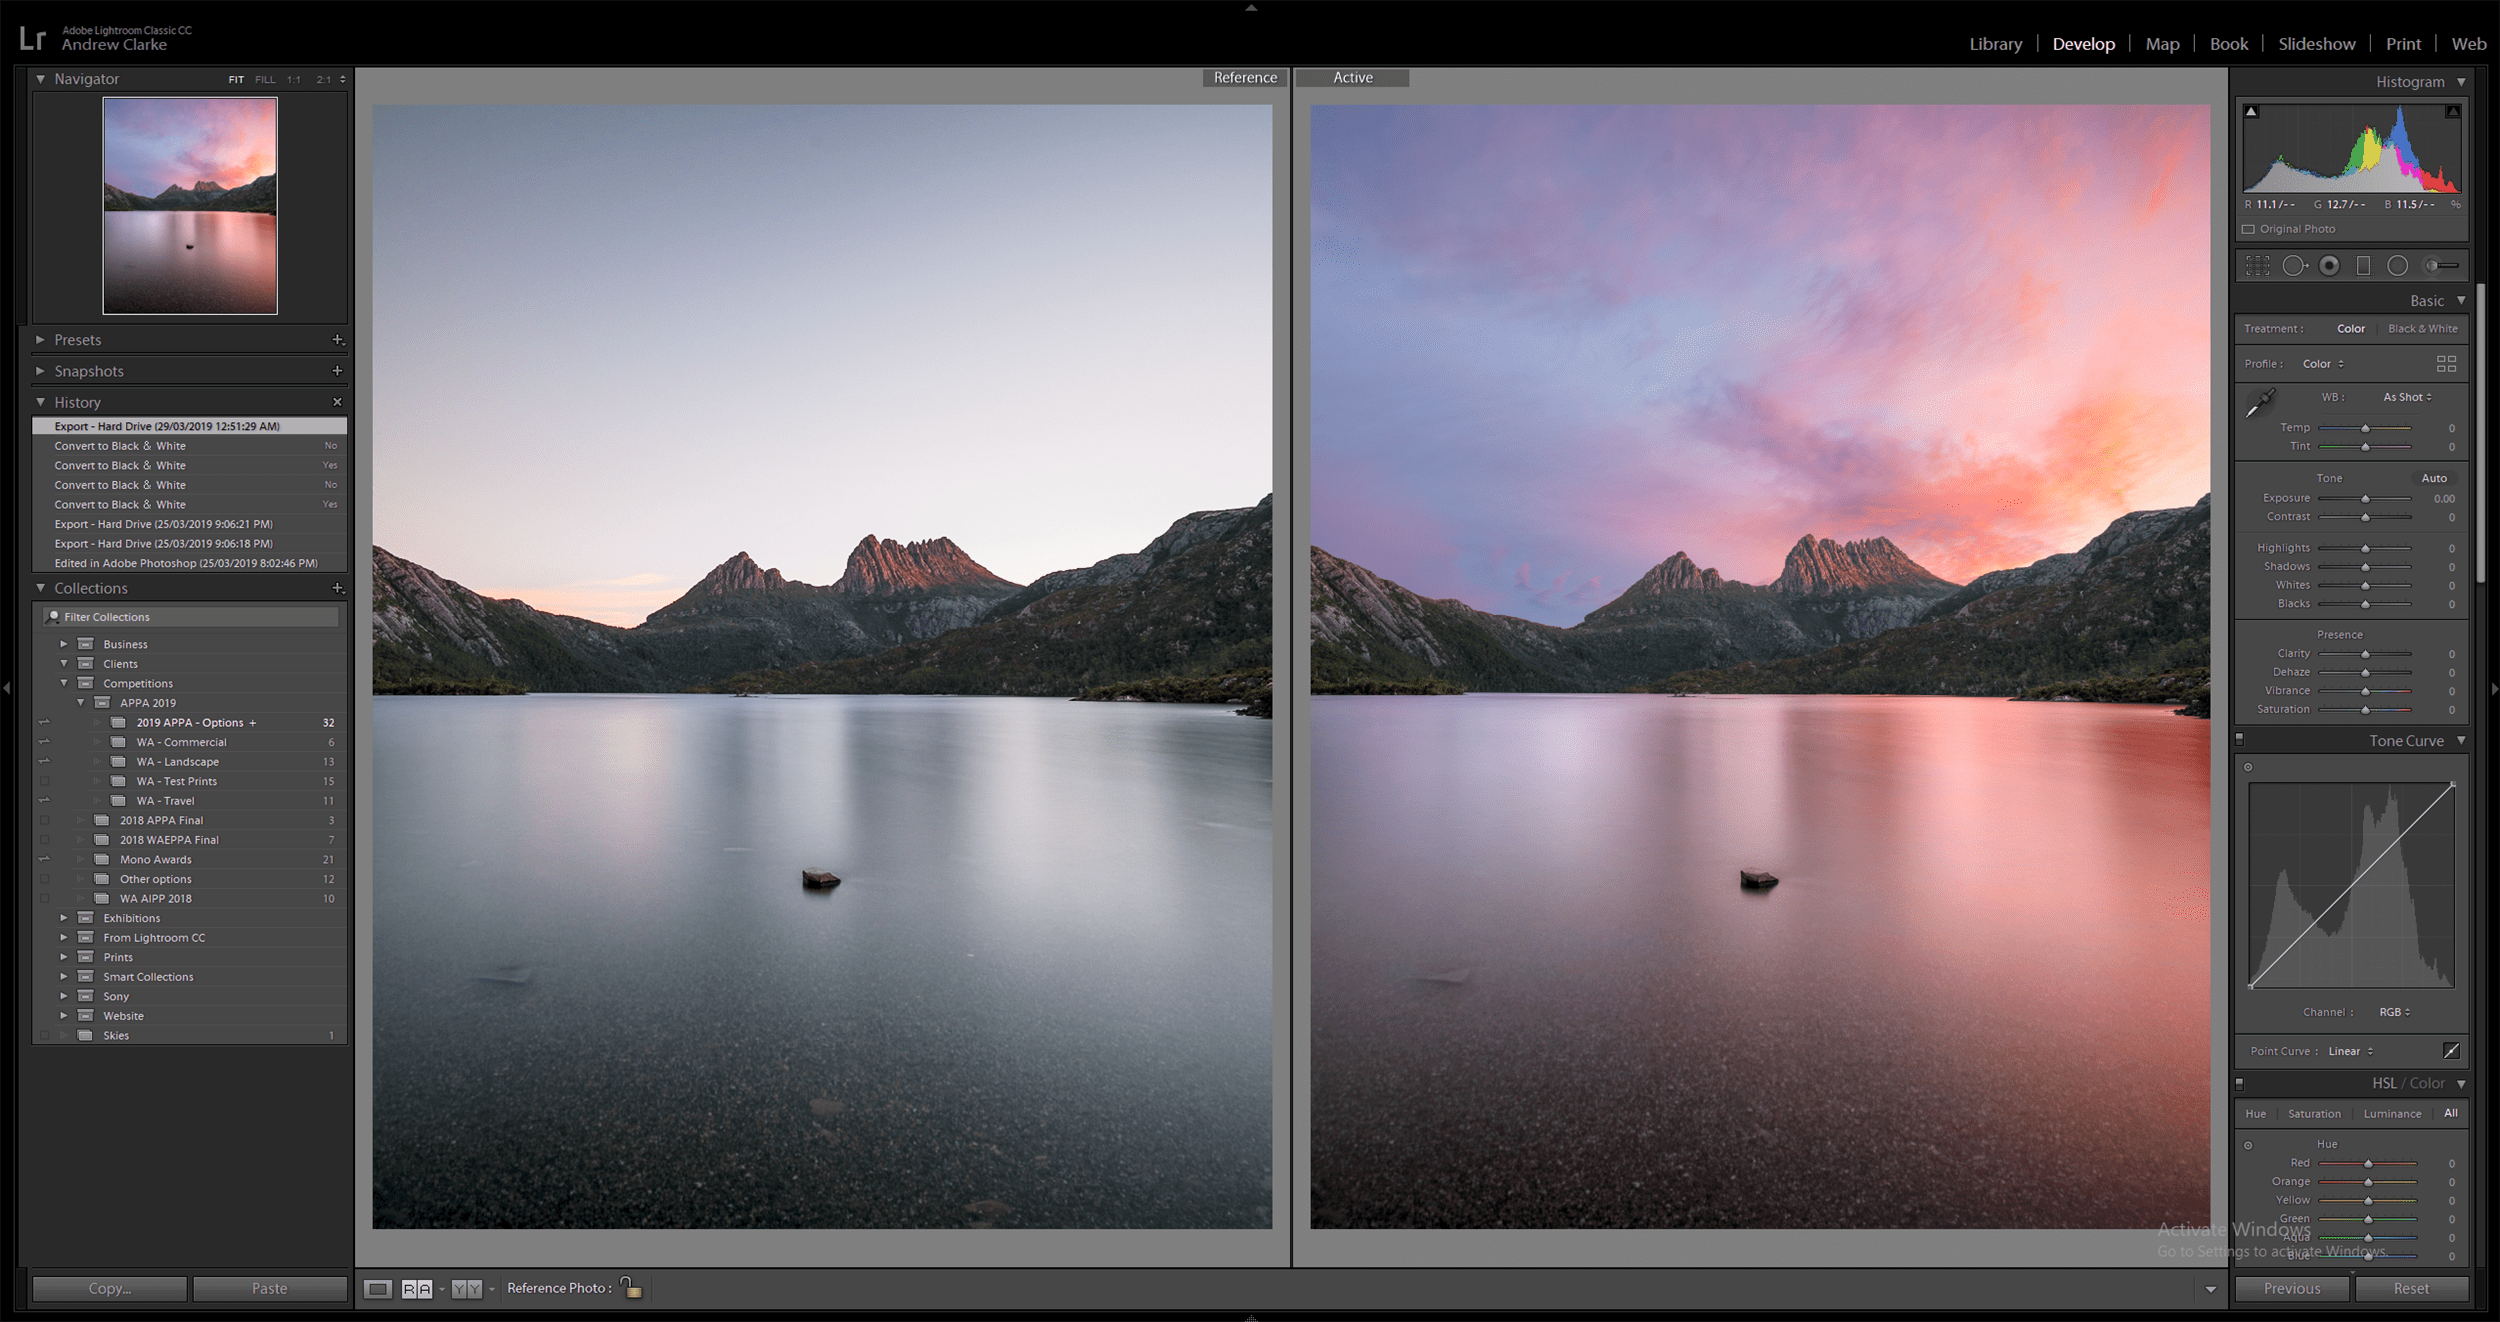
Task: Collapse the Competitions collection set
Action: pos(64,683)
